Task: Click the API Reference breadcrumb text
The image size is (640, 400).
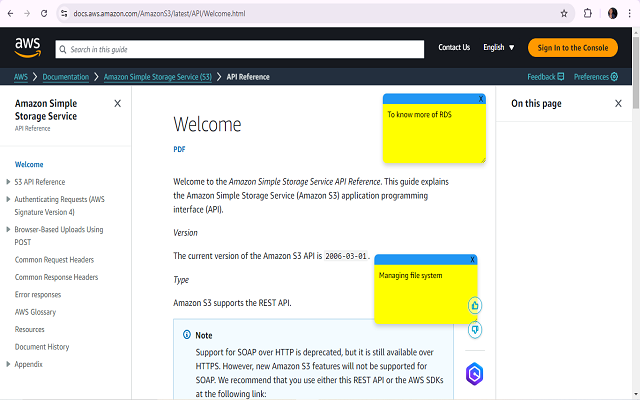Action: click(x=248, y=77)
